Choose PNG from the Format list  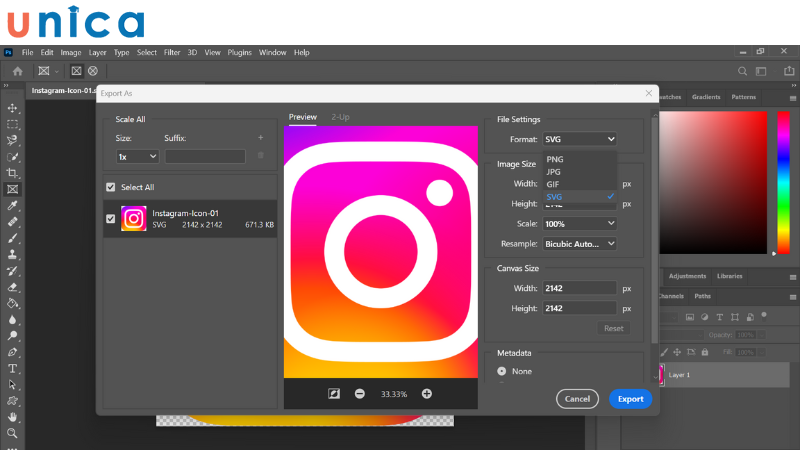(555, 159)
